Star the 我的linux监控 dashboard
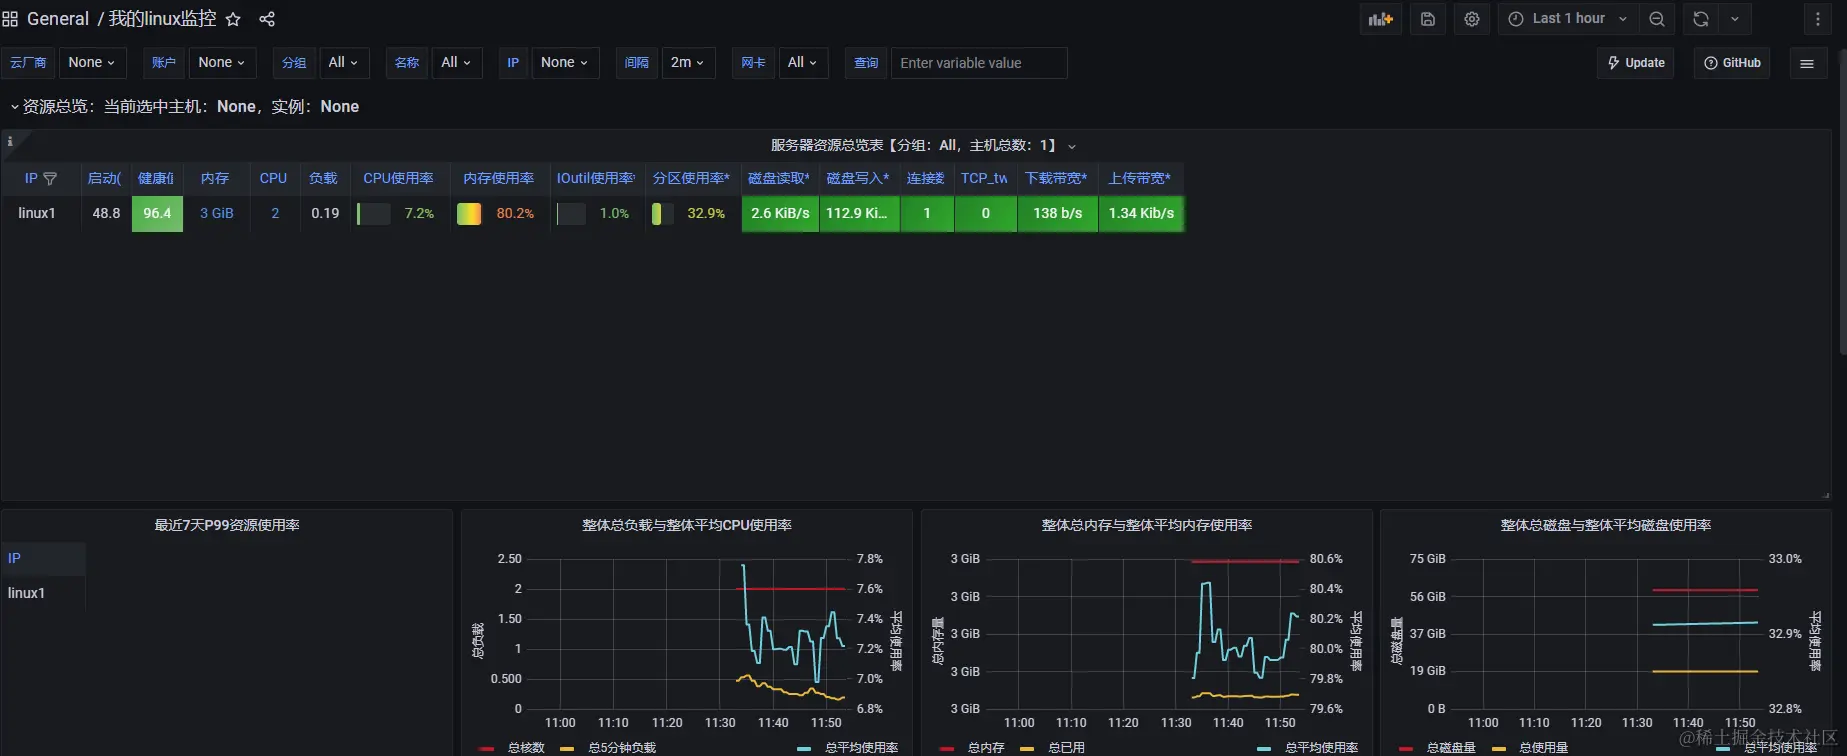The width and height of the screenshot is (1847, 756). pyautogui.click(x=233, y=19)
